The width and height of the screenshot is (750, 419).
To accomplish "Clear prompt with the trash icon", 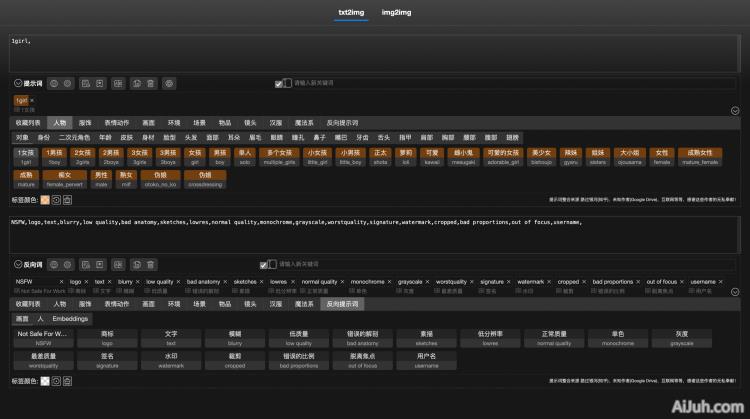I will 151,83.
